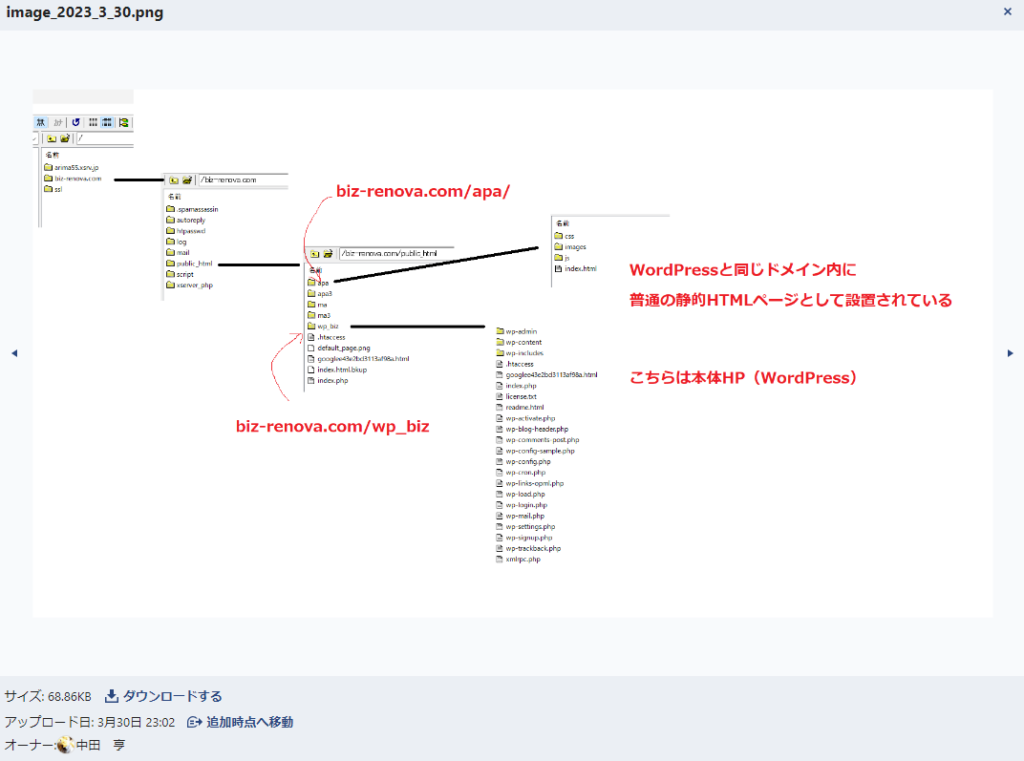Click the xserver_php folder in the picture
Image resolution: width=1024 pixels, height=761 pixels.
(190, 285)
